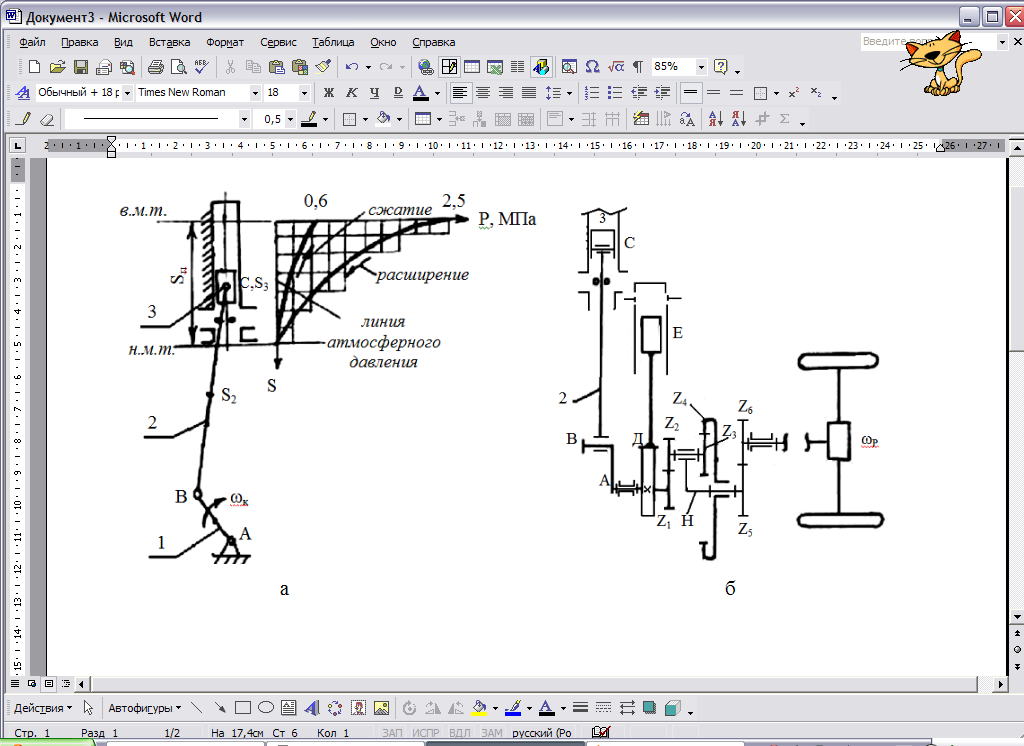Open the Таблица menu
This screenshot has height=746, width=1024.
click(x=333, y=42)
